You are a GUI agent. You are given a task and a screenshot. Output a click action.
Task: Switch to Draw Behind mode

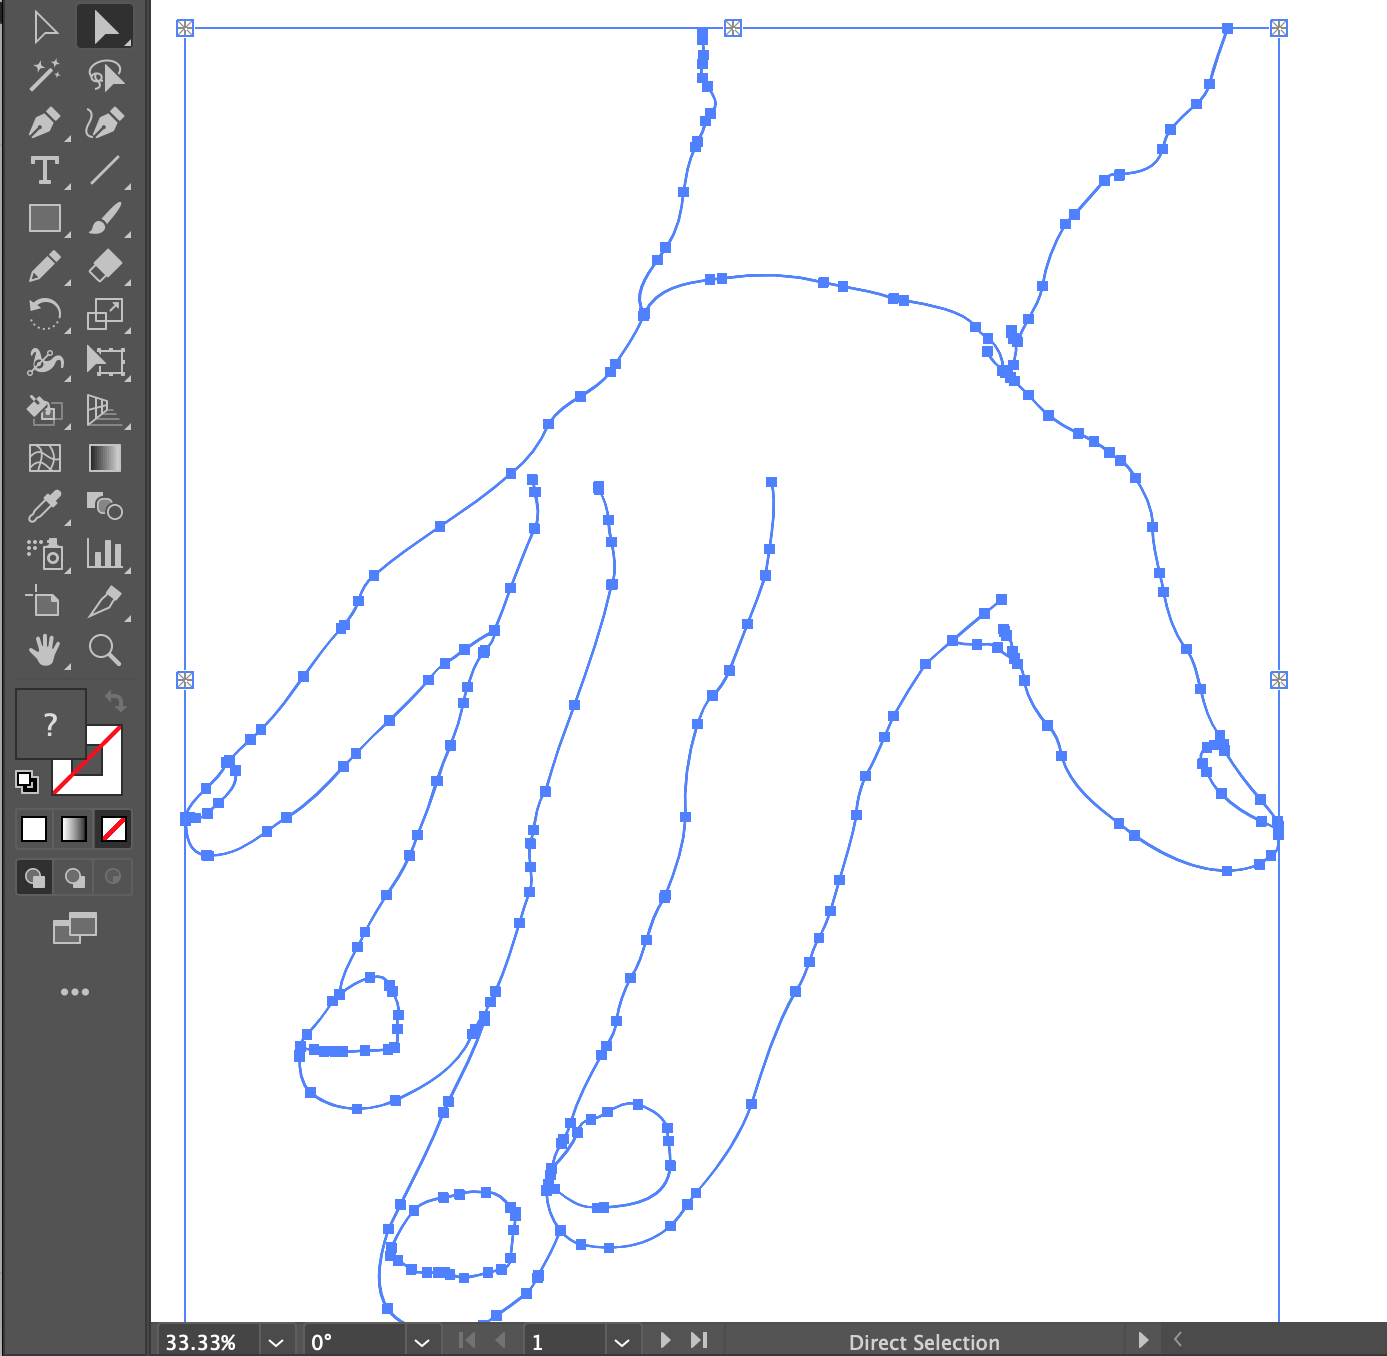74,877
